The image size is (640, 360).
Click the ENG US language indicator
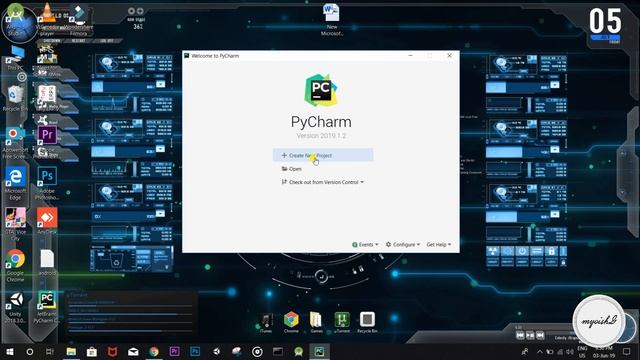click(x=582, y=352)
